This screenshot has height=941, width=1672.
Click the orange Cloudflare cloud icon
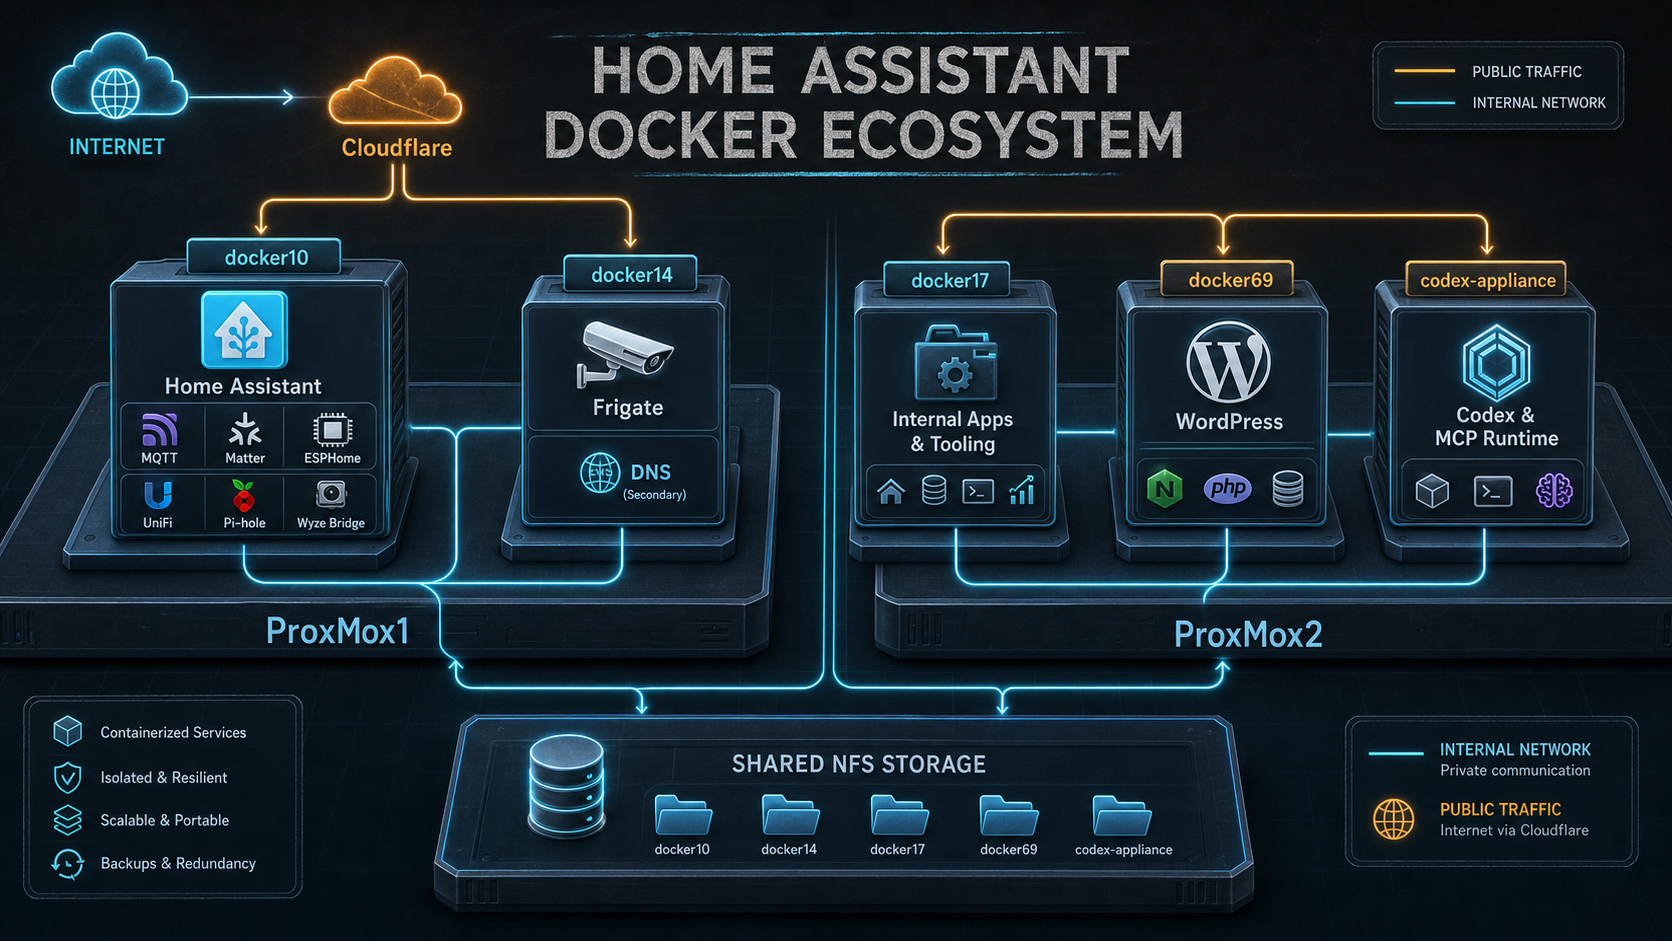pyautogui.click(x=395, y=93)
